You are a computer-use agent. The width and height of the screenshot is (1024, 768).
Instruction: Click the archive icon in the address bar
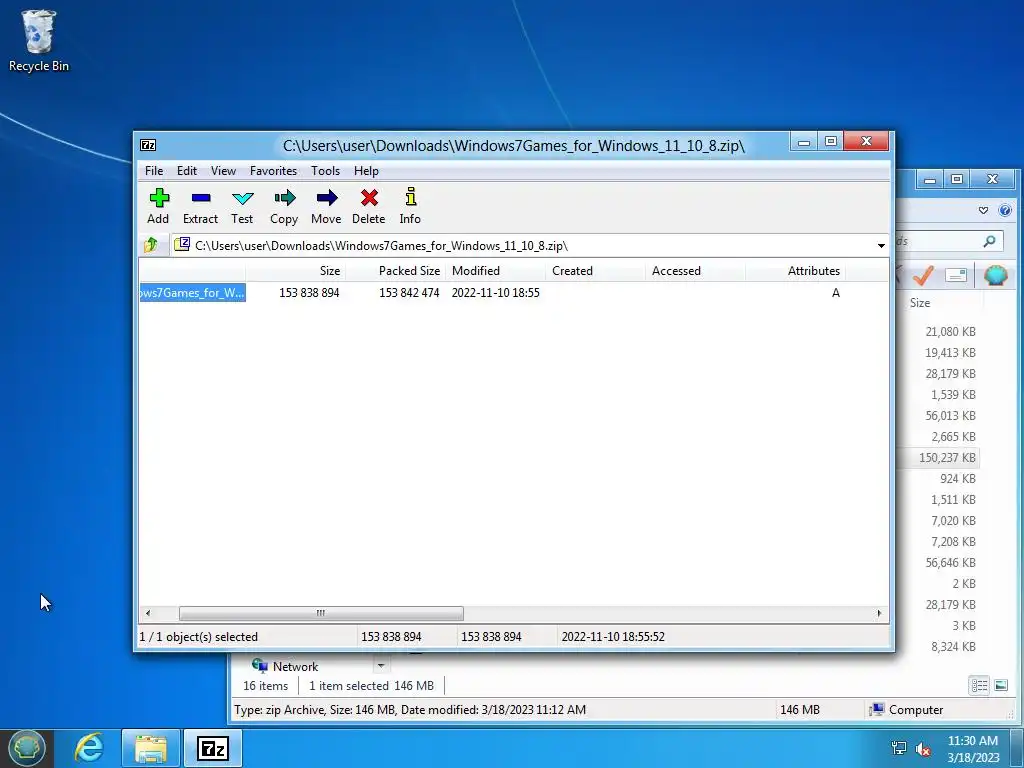point(183,244)
